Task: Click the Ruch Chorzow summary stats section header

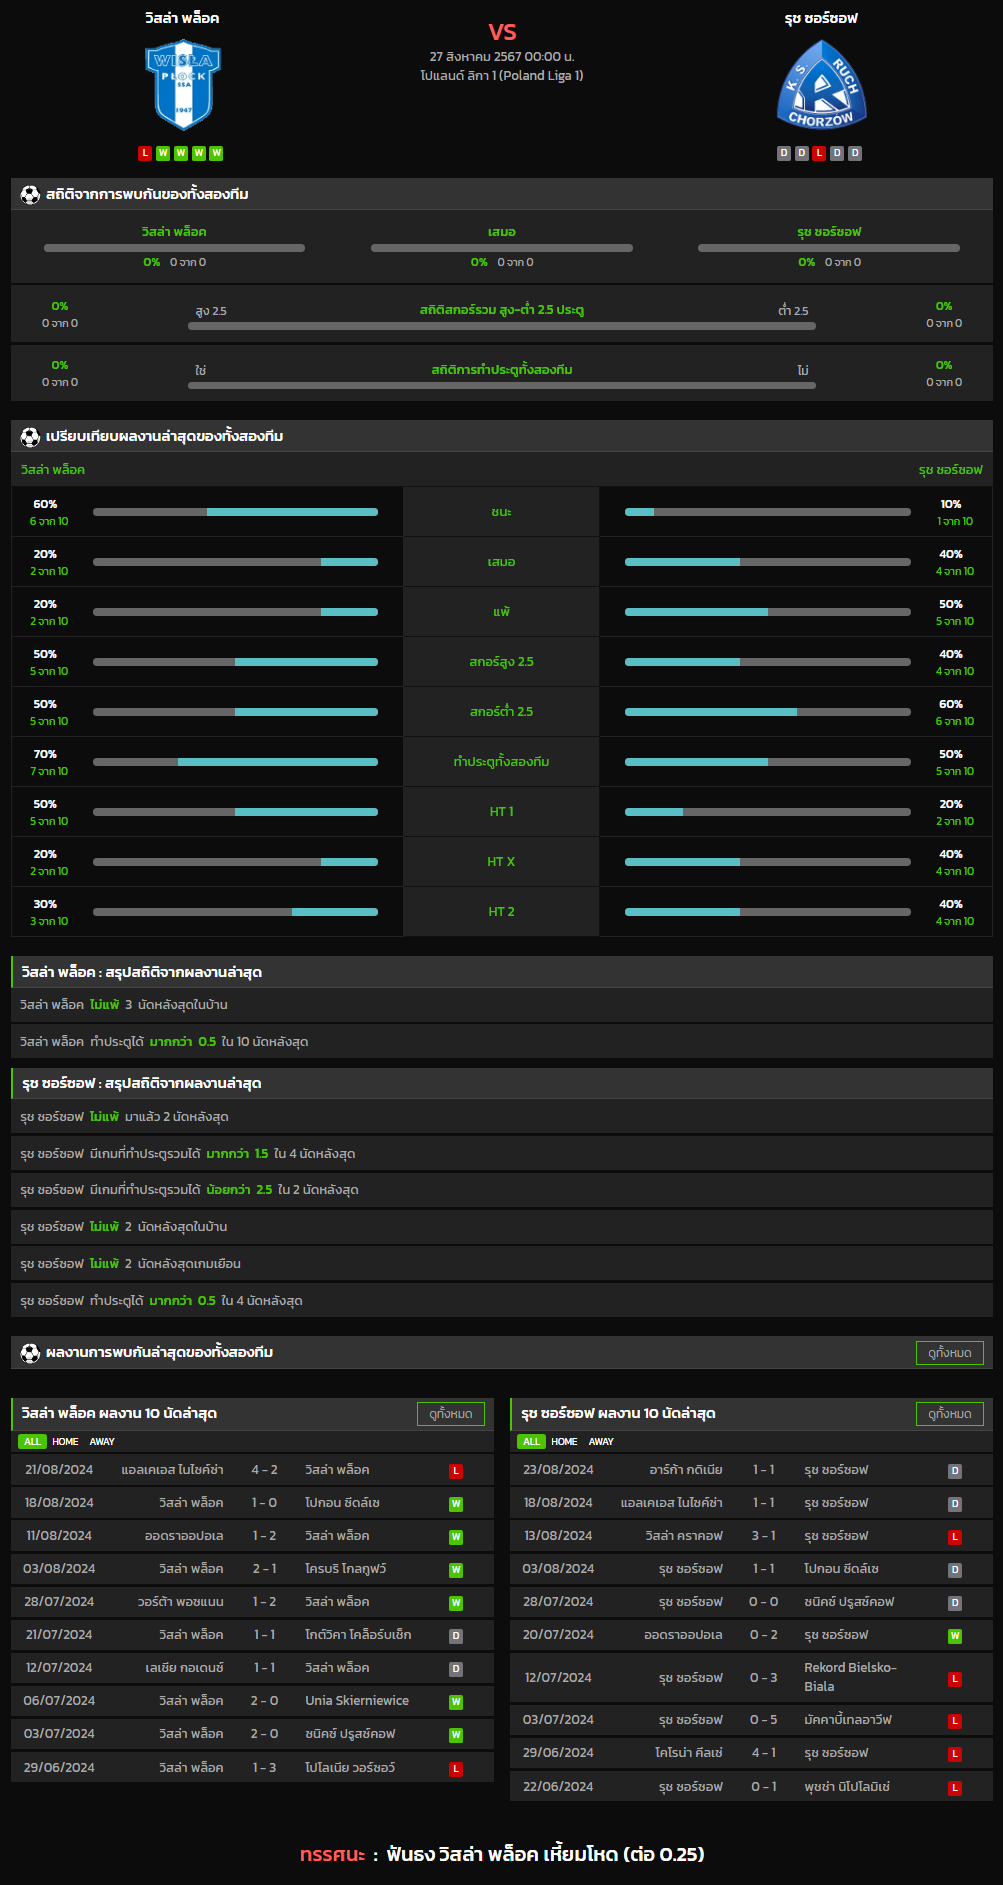Action: (502, 1083)
